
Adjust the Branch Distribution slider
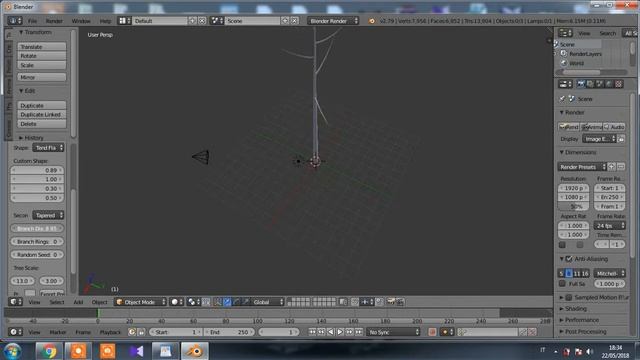pyautogui.click(x=37, y=229)
